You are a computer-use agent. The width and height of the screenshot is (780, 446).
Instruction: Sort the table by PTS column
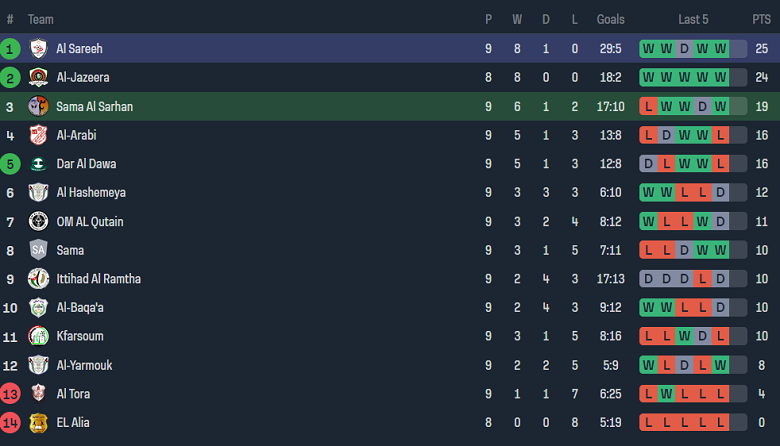click(x=761, y=19)
